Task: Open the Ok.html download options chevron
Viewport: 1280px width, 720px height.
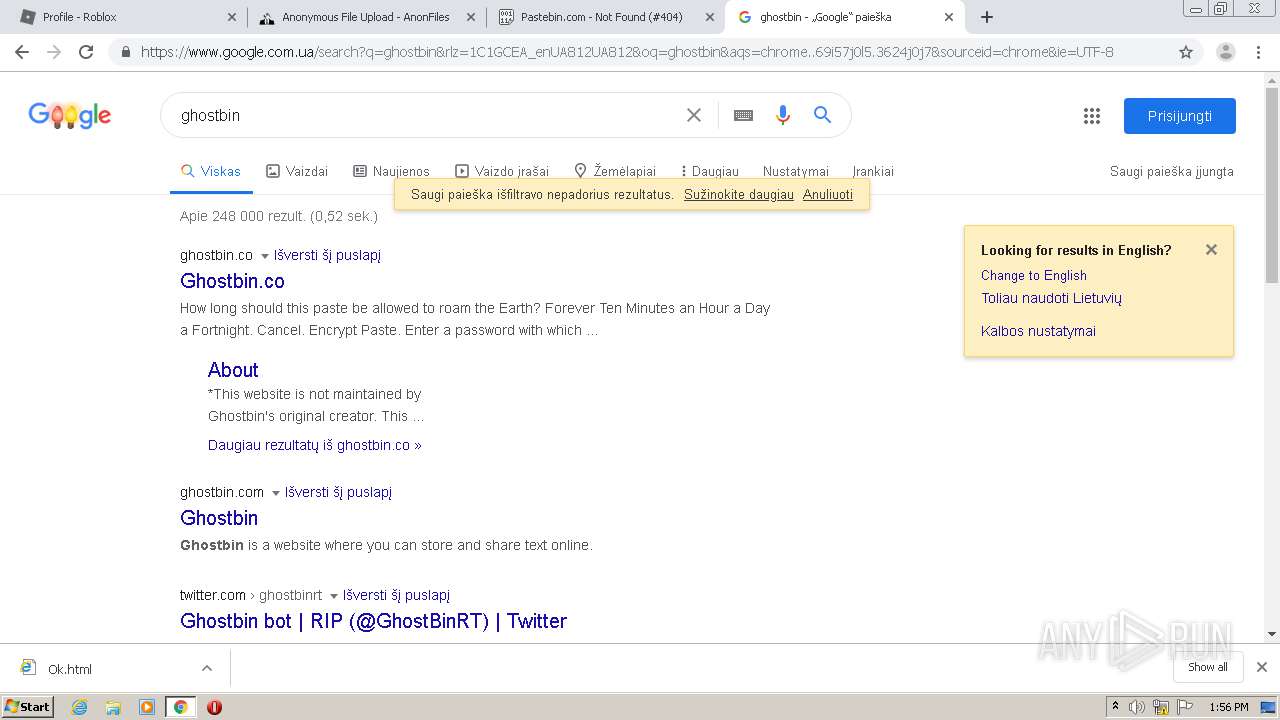Action: 207,668
